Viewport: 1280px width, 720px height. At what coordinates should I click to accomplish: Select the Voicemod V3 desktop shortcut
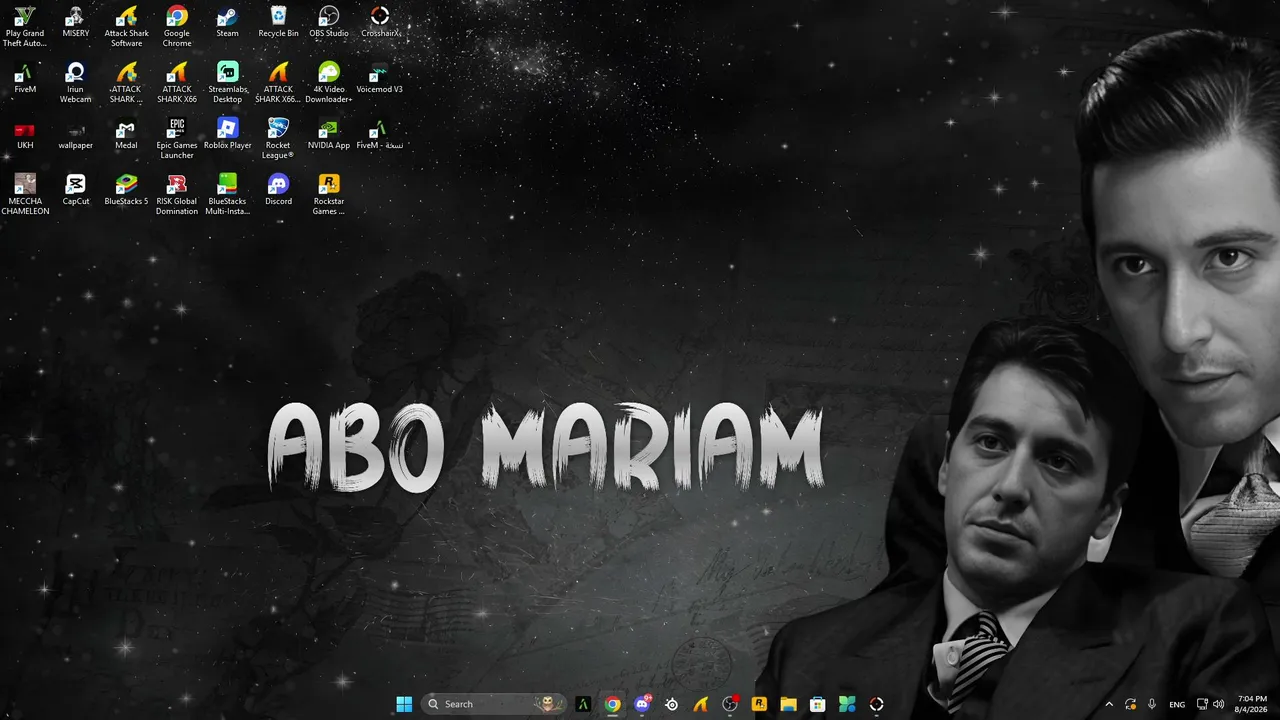click(380, 78)
